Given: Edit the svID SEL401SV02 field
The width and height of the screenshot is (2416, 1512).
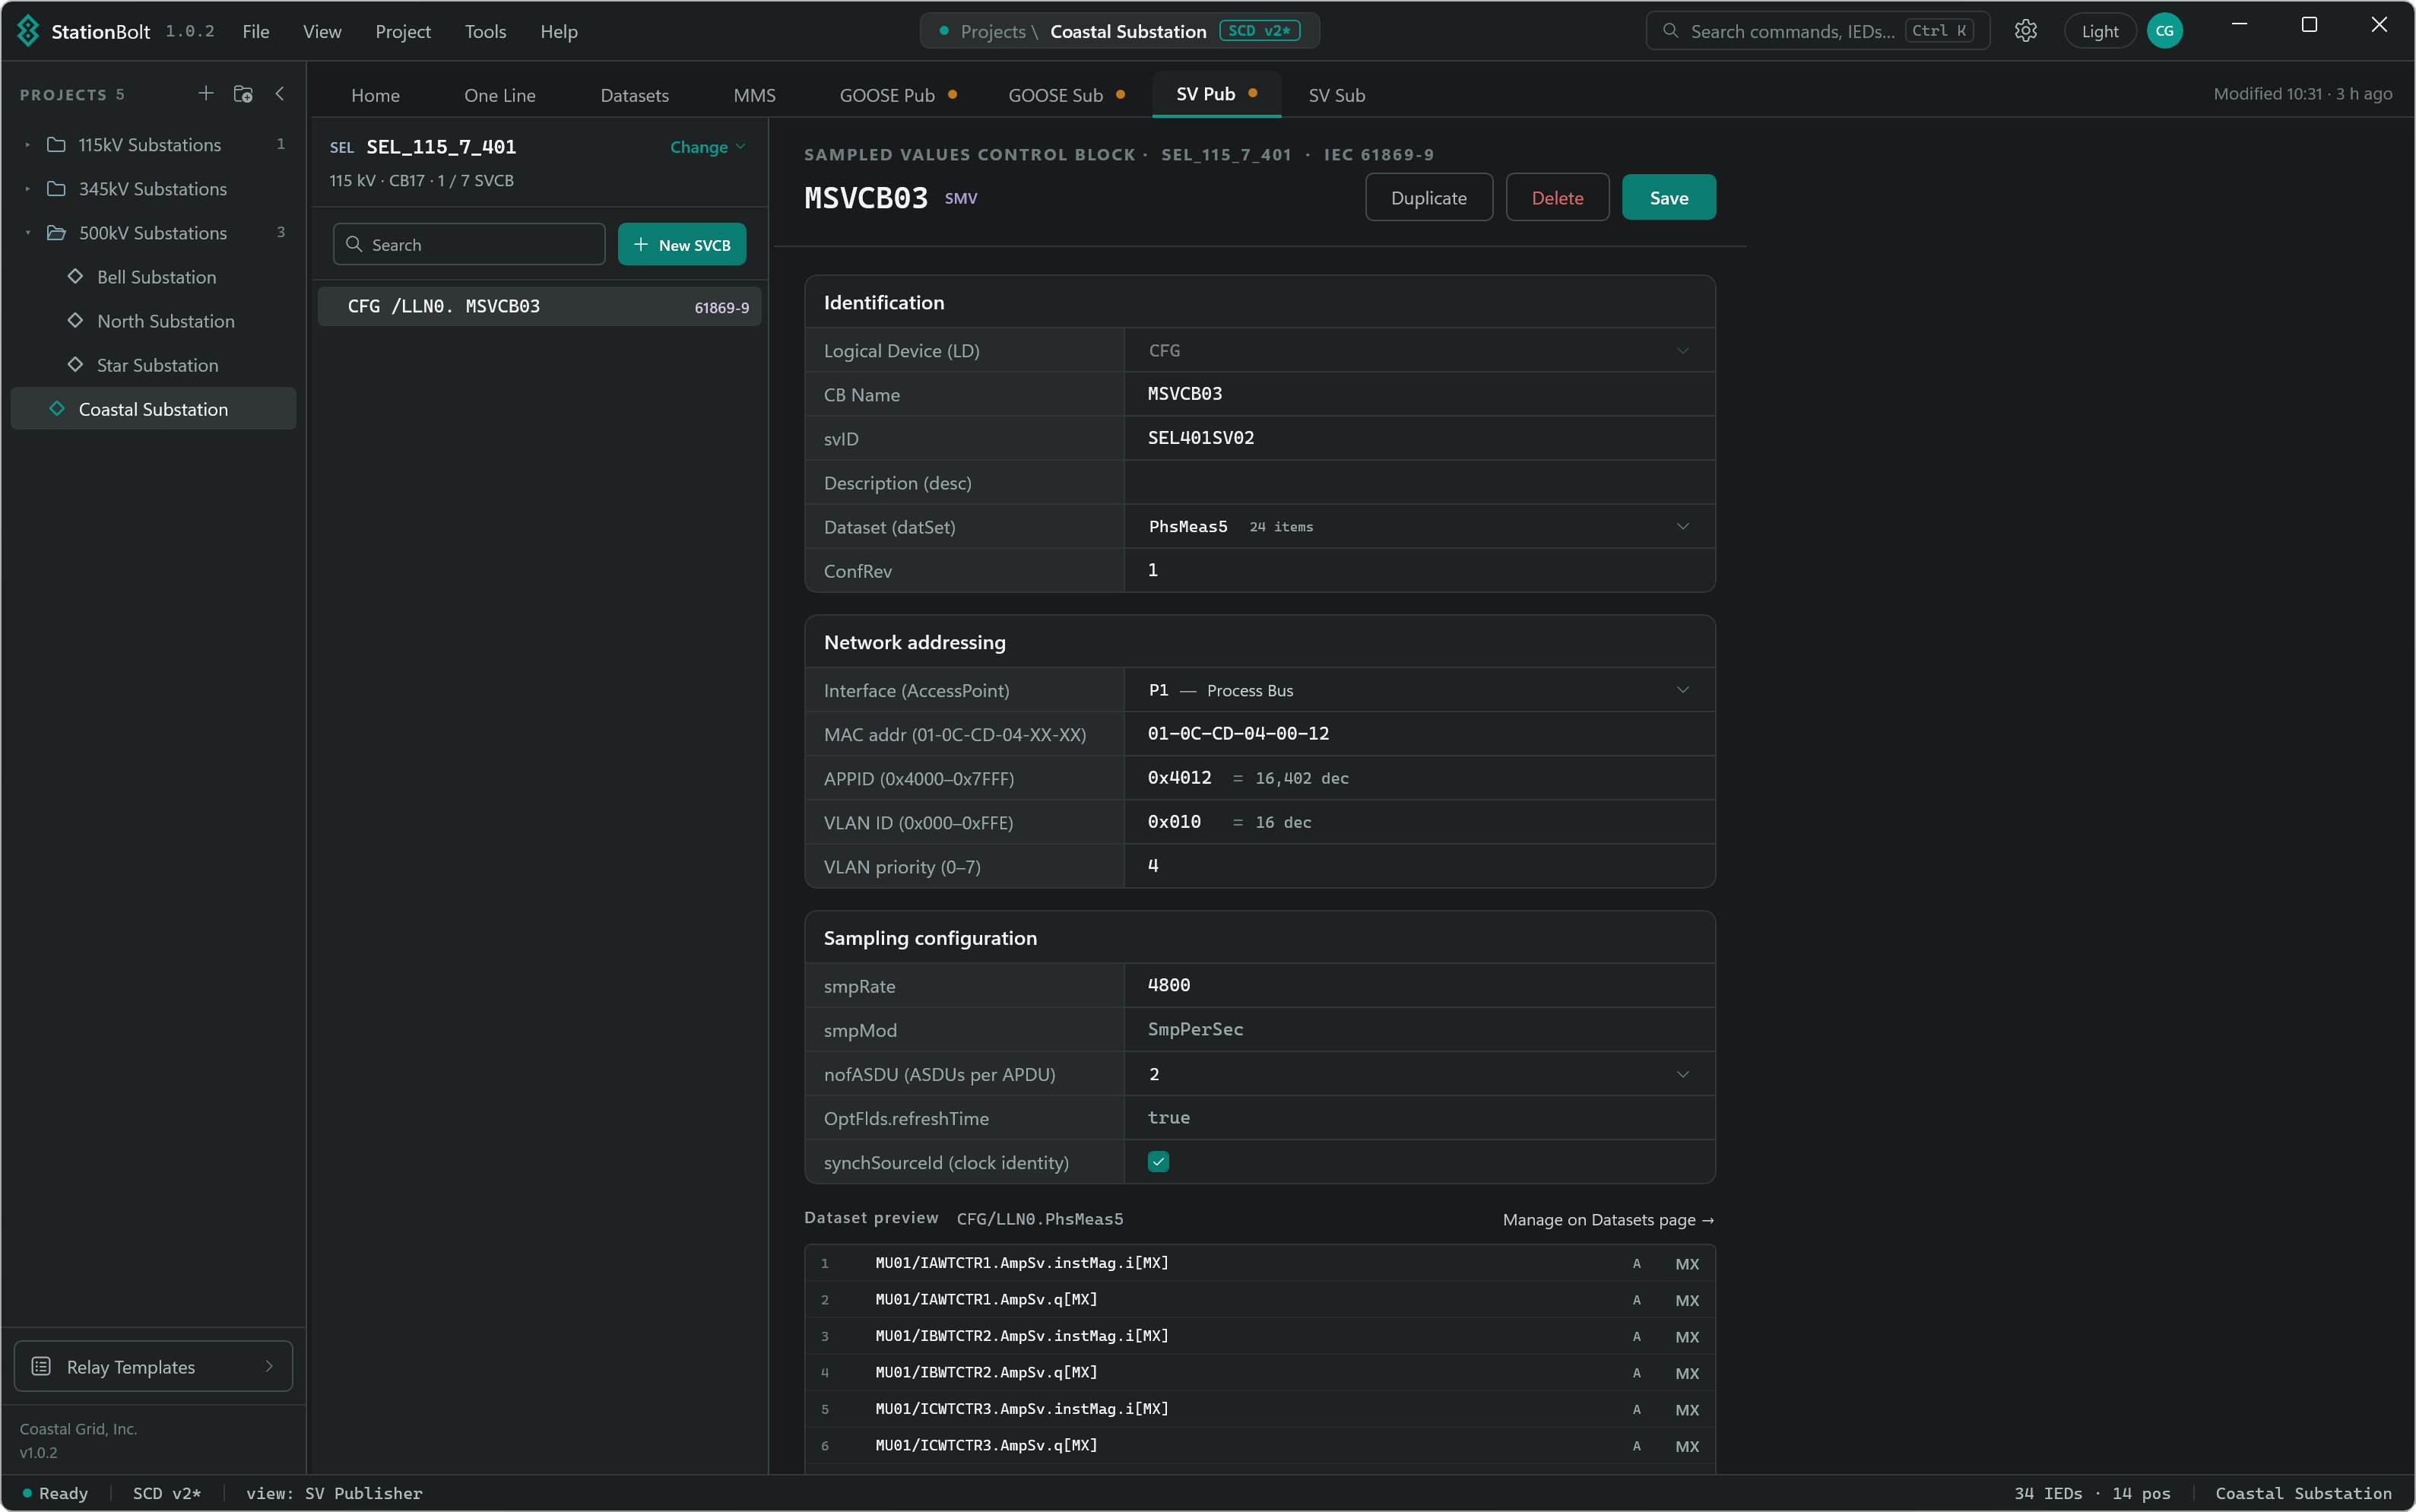Looking at the screenshot, I should (1419, 438).
